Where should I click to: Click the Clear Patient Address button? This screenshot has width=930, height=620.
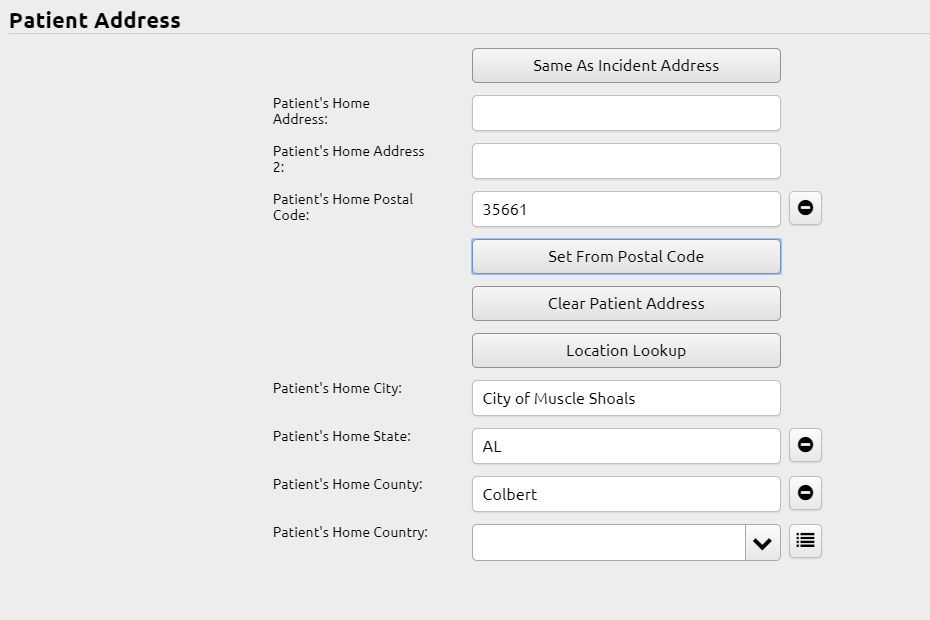626,304
